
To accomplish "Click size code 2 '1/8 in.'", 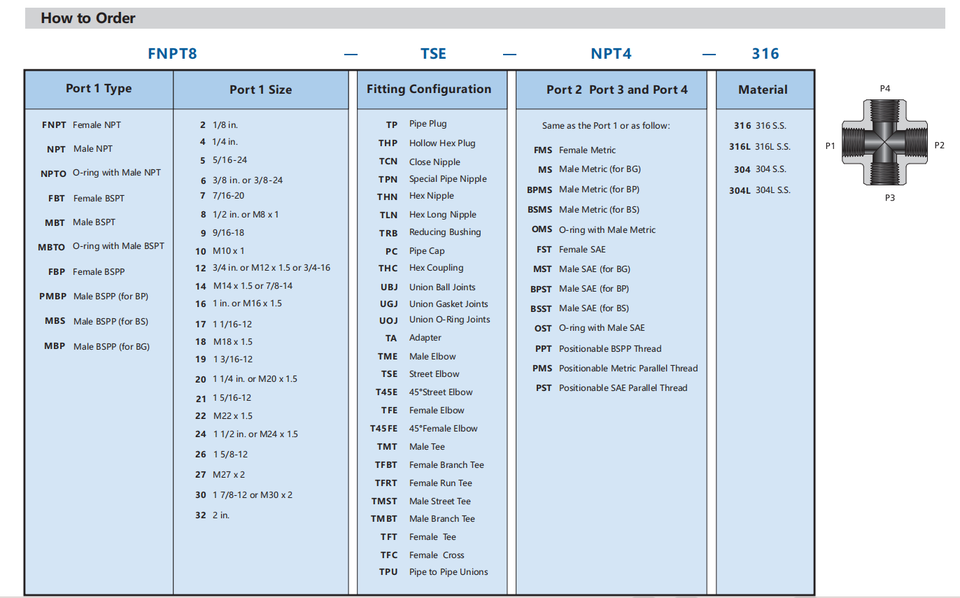I will click(x=219, y=125).
